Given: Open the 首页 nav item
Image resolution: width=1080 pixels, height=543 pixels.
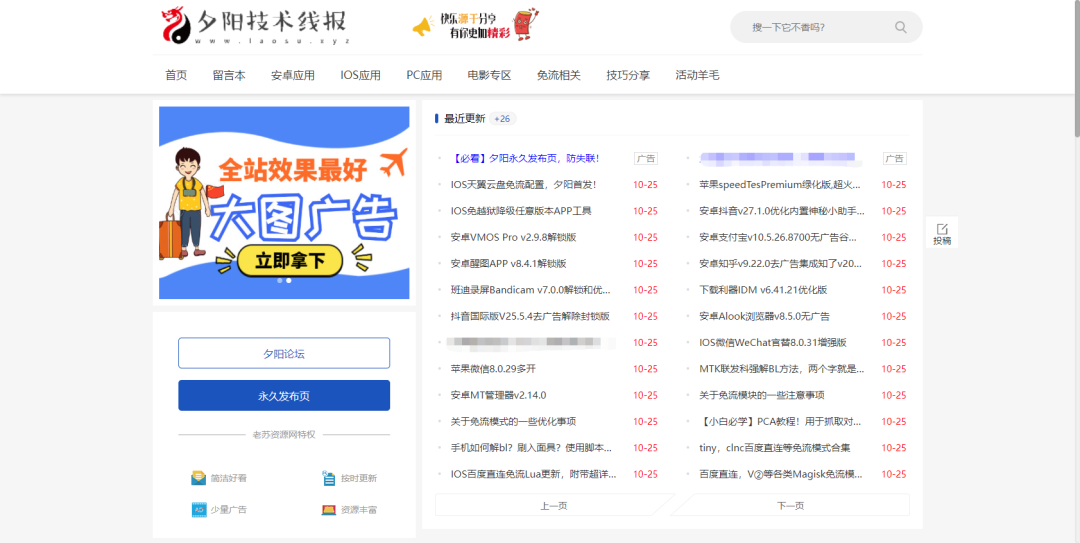Looking at the screenshot, I should click(x=176, y=75).
